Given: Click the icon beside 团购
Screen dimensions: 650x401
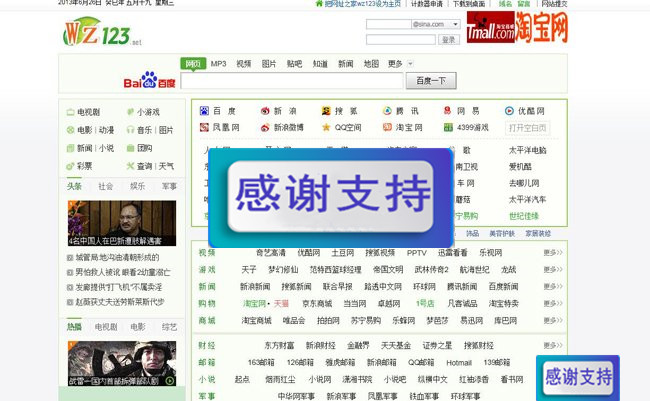Looking at the screenshot, I should 130,148.
